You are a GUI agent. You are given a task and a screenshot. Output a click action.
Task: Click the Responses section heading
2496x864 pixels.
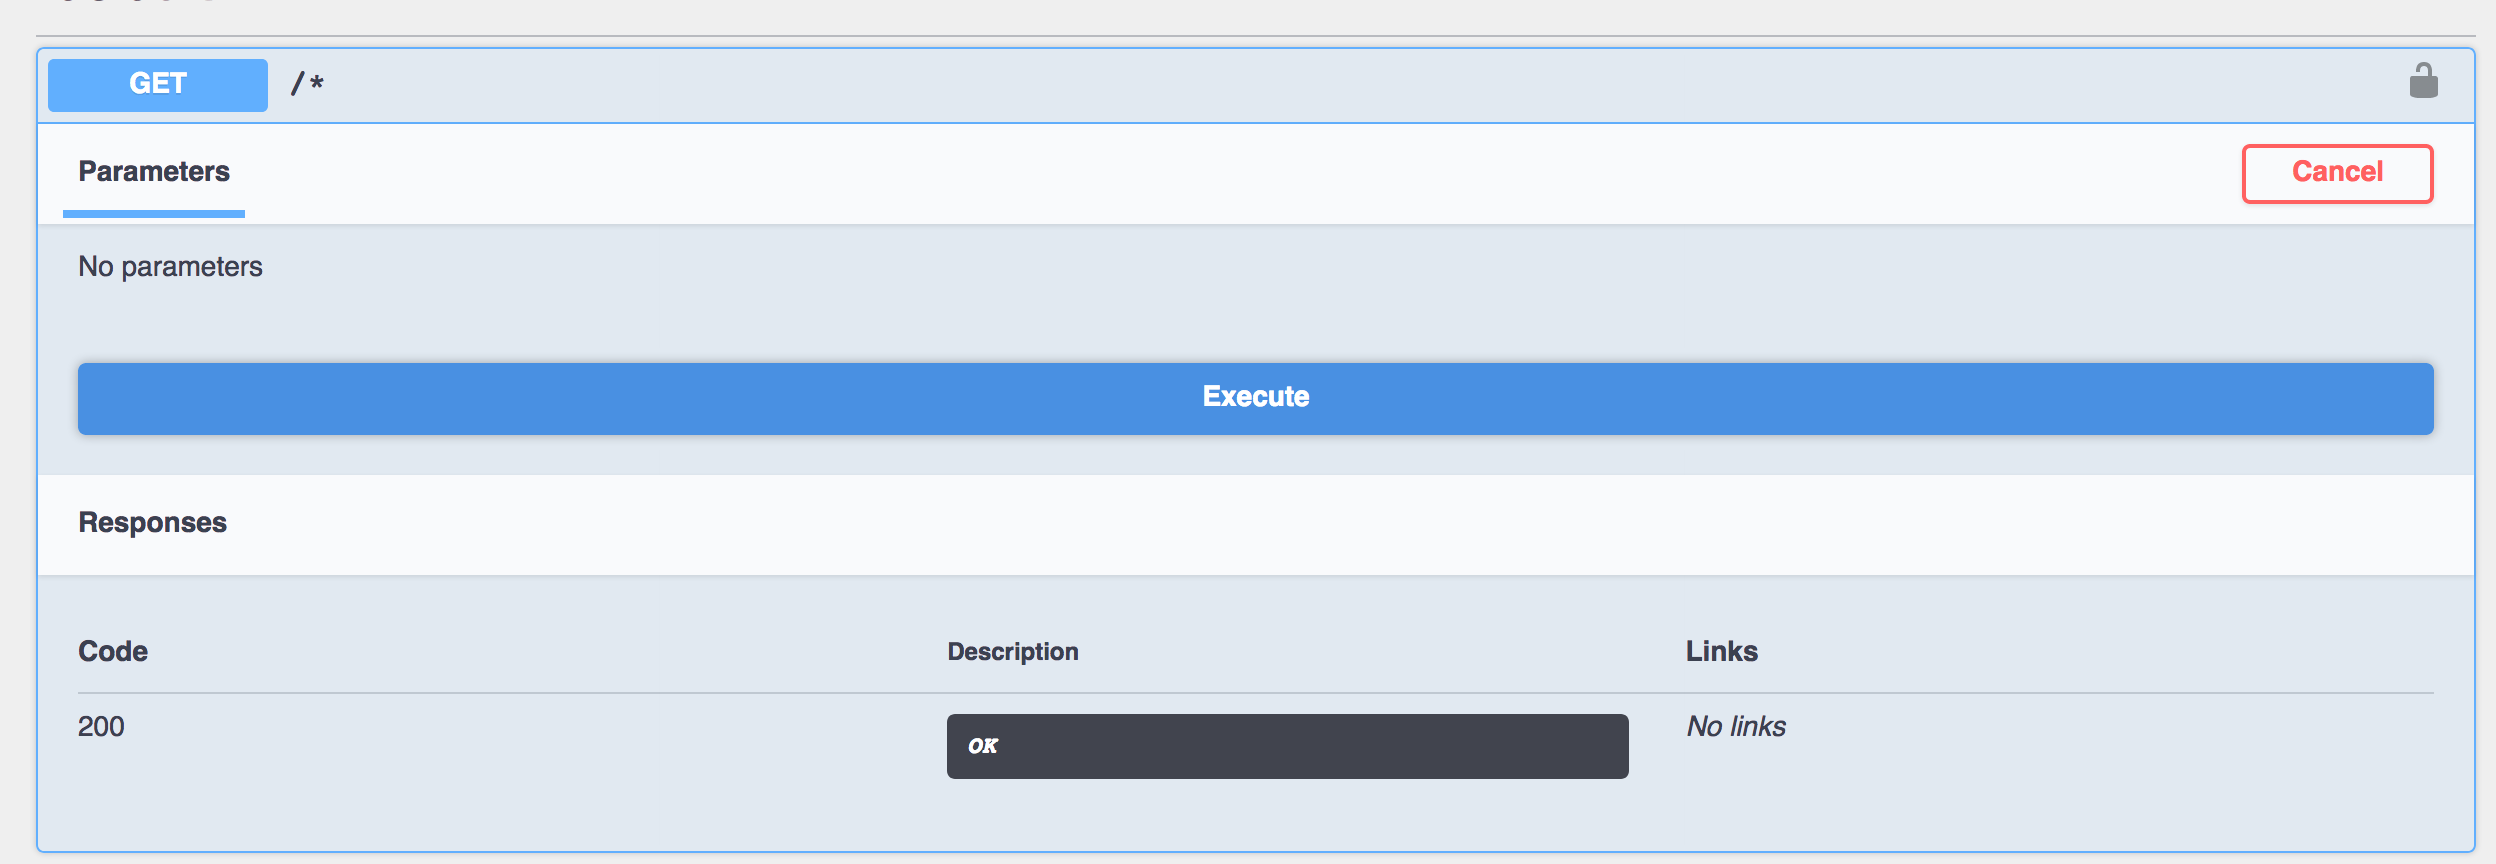tap(153, 523)
